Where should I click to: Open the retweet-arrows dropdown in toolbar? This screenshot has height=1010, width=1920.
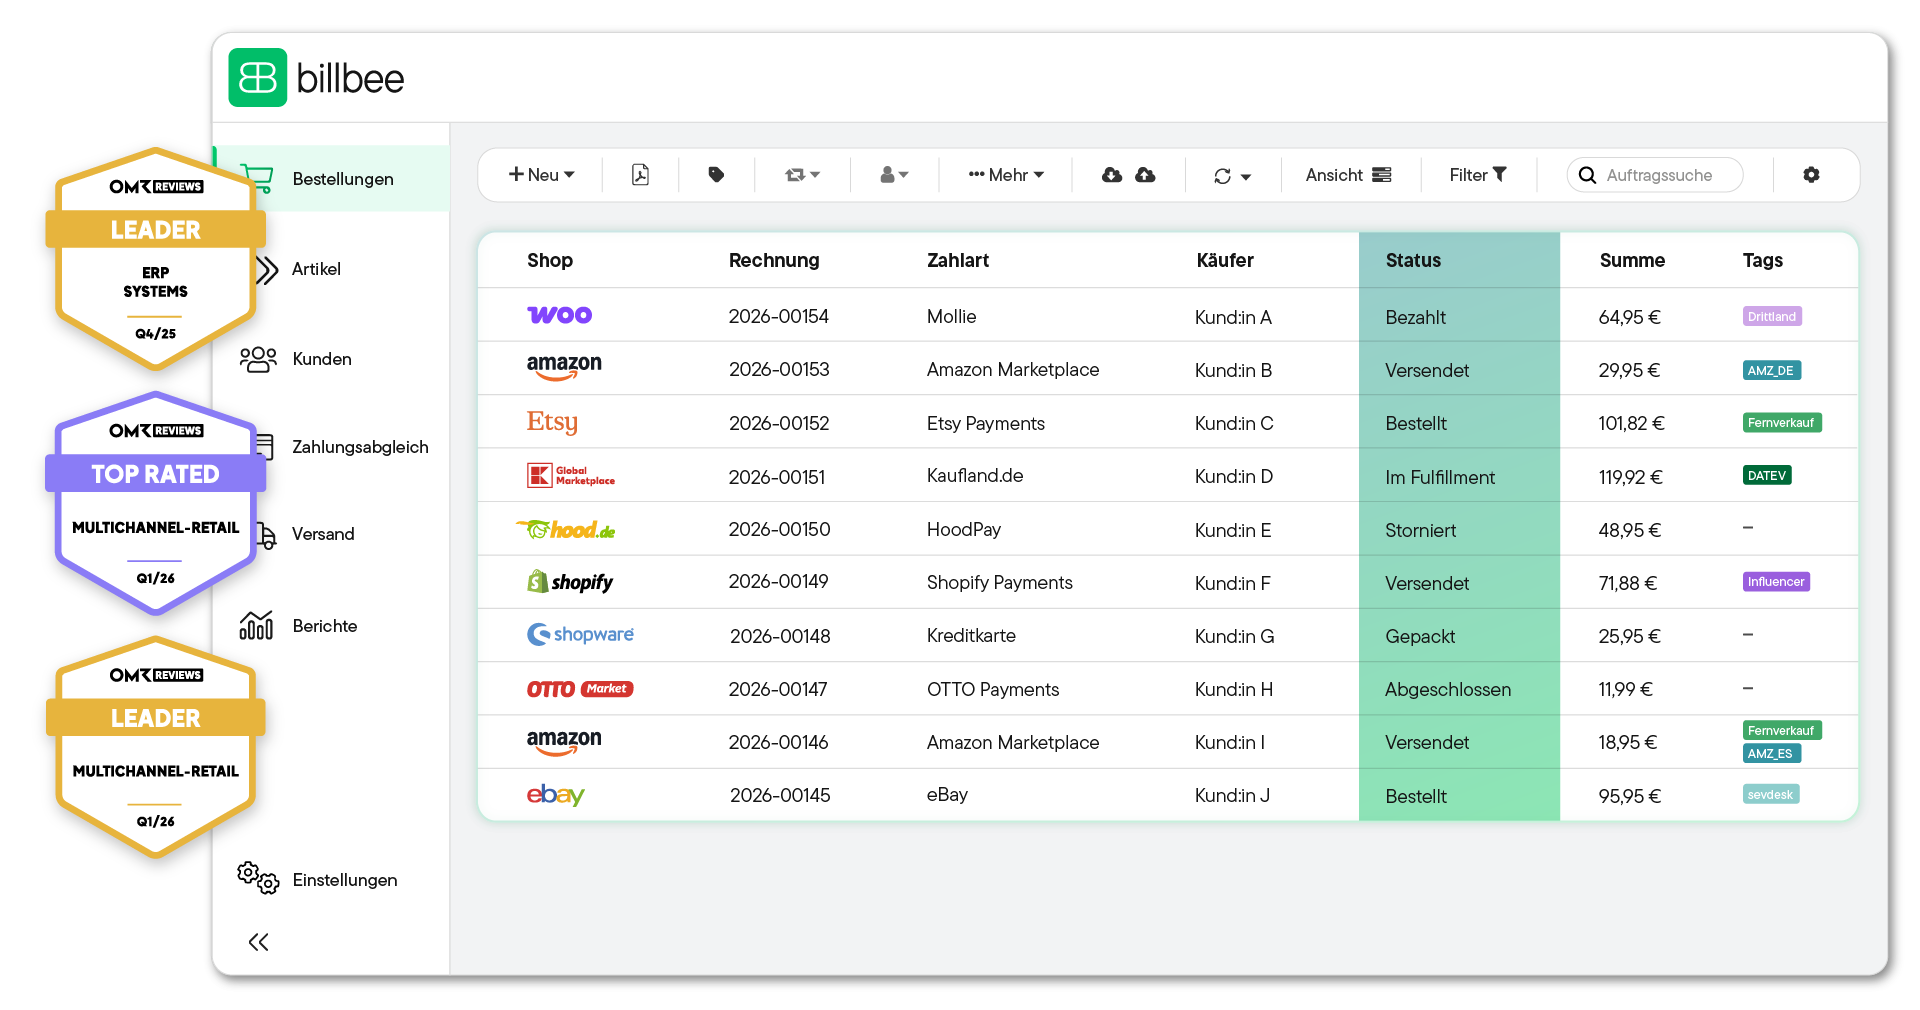coord(802,175)
